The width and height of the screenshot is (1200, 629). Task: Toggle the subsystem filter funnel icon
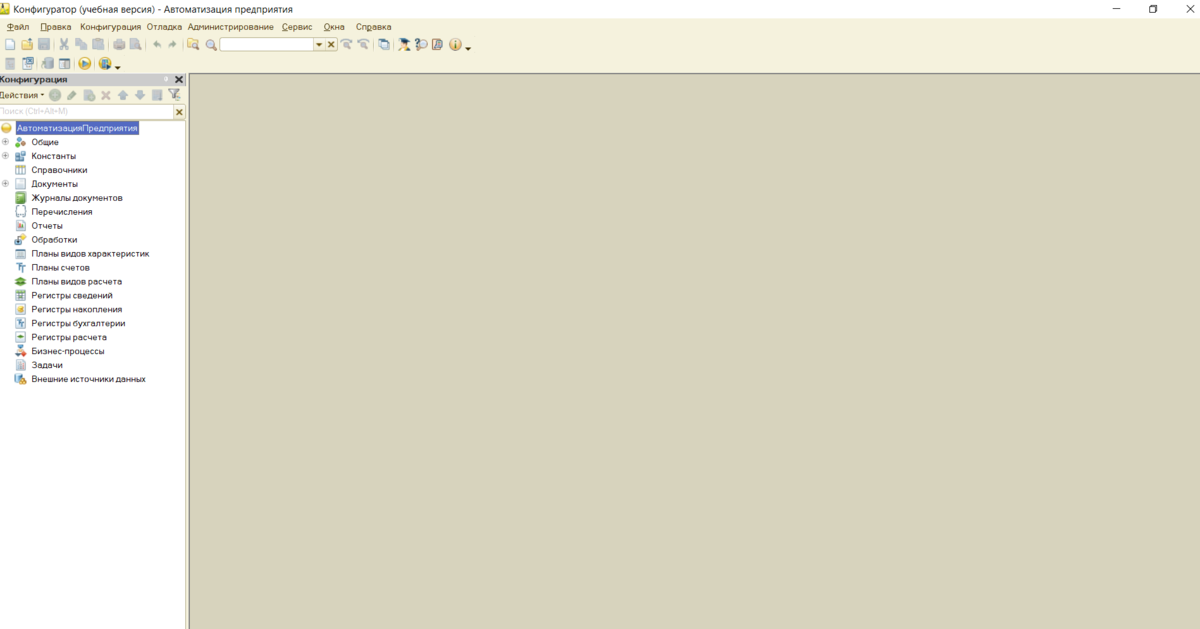tap(174, 94)
